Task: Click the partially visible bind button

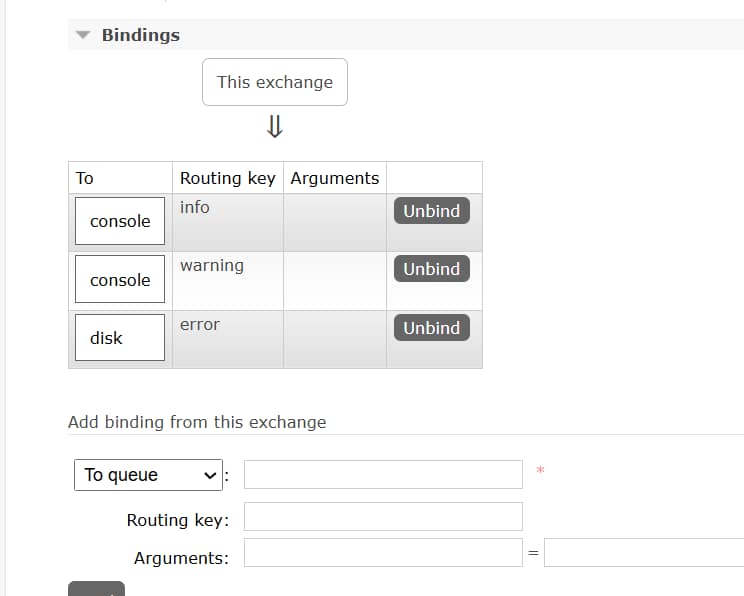Action: pyautogui.click(x=96, y=589)
